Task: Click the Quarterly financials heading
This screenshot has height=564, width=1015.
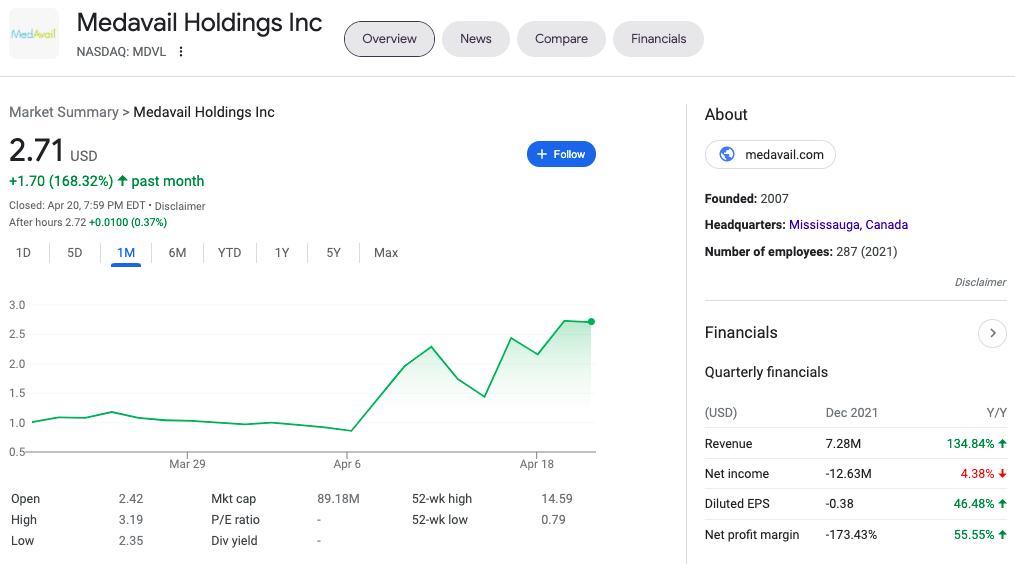Action: pos(766,372)
